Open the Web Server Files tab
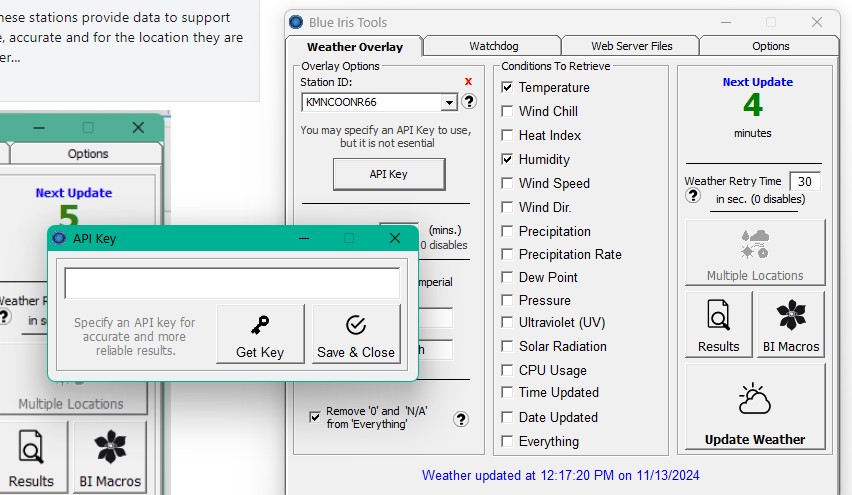This screenshot has width=852, height=495. pos(631,46)
